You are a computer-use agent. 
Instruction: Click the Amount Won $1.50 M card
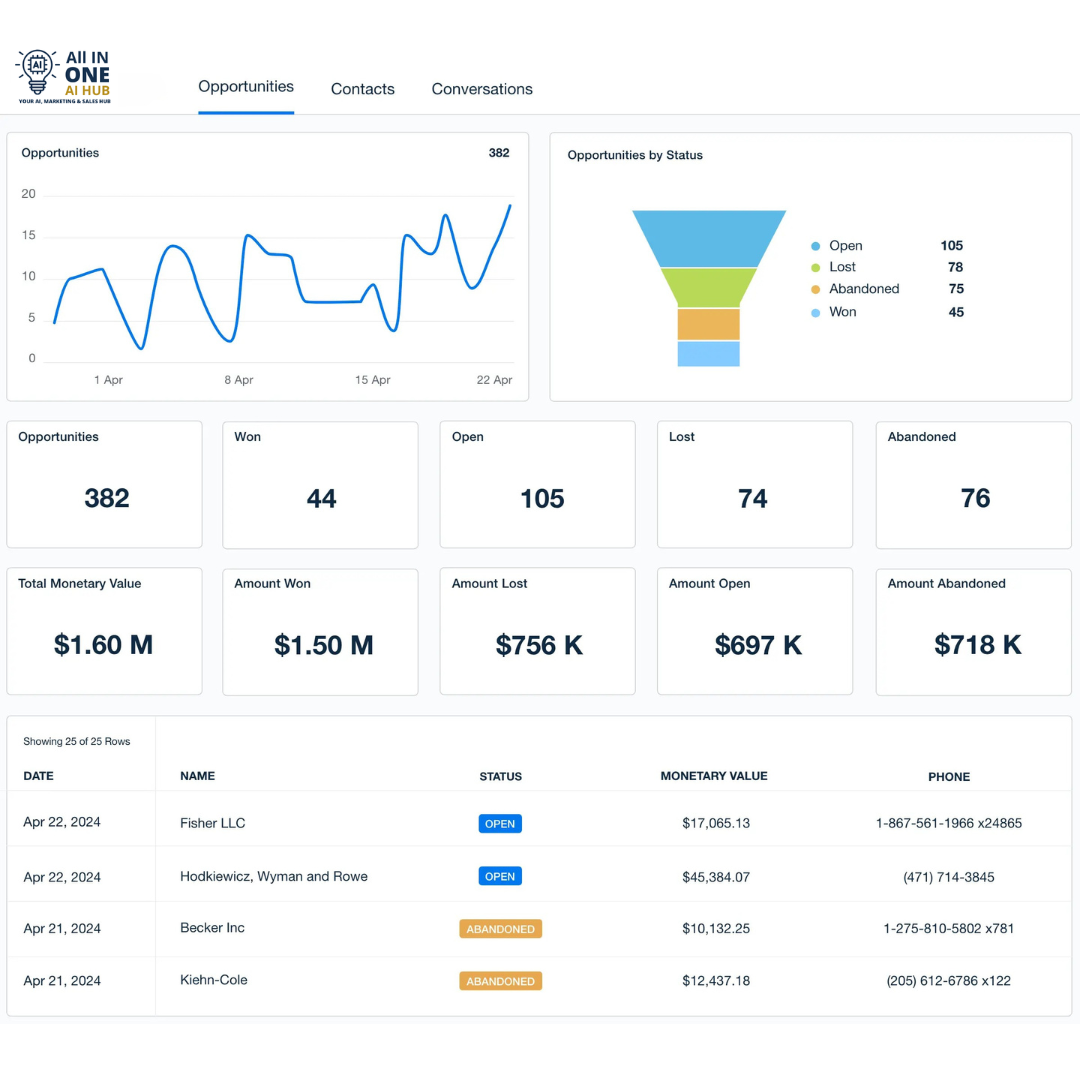coord(320,632)
